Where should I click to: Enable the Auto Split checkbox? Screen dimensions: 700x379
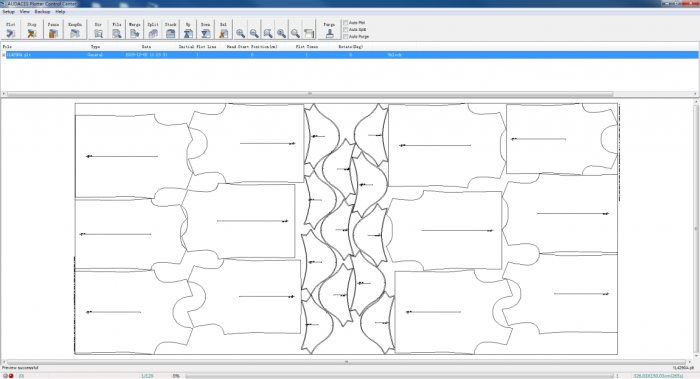point(346,29)
